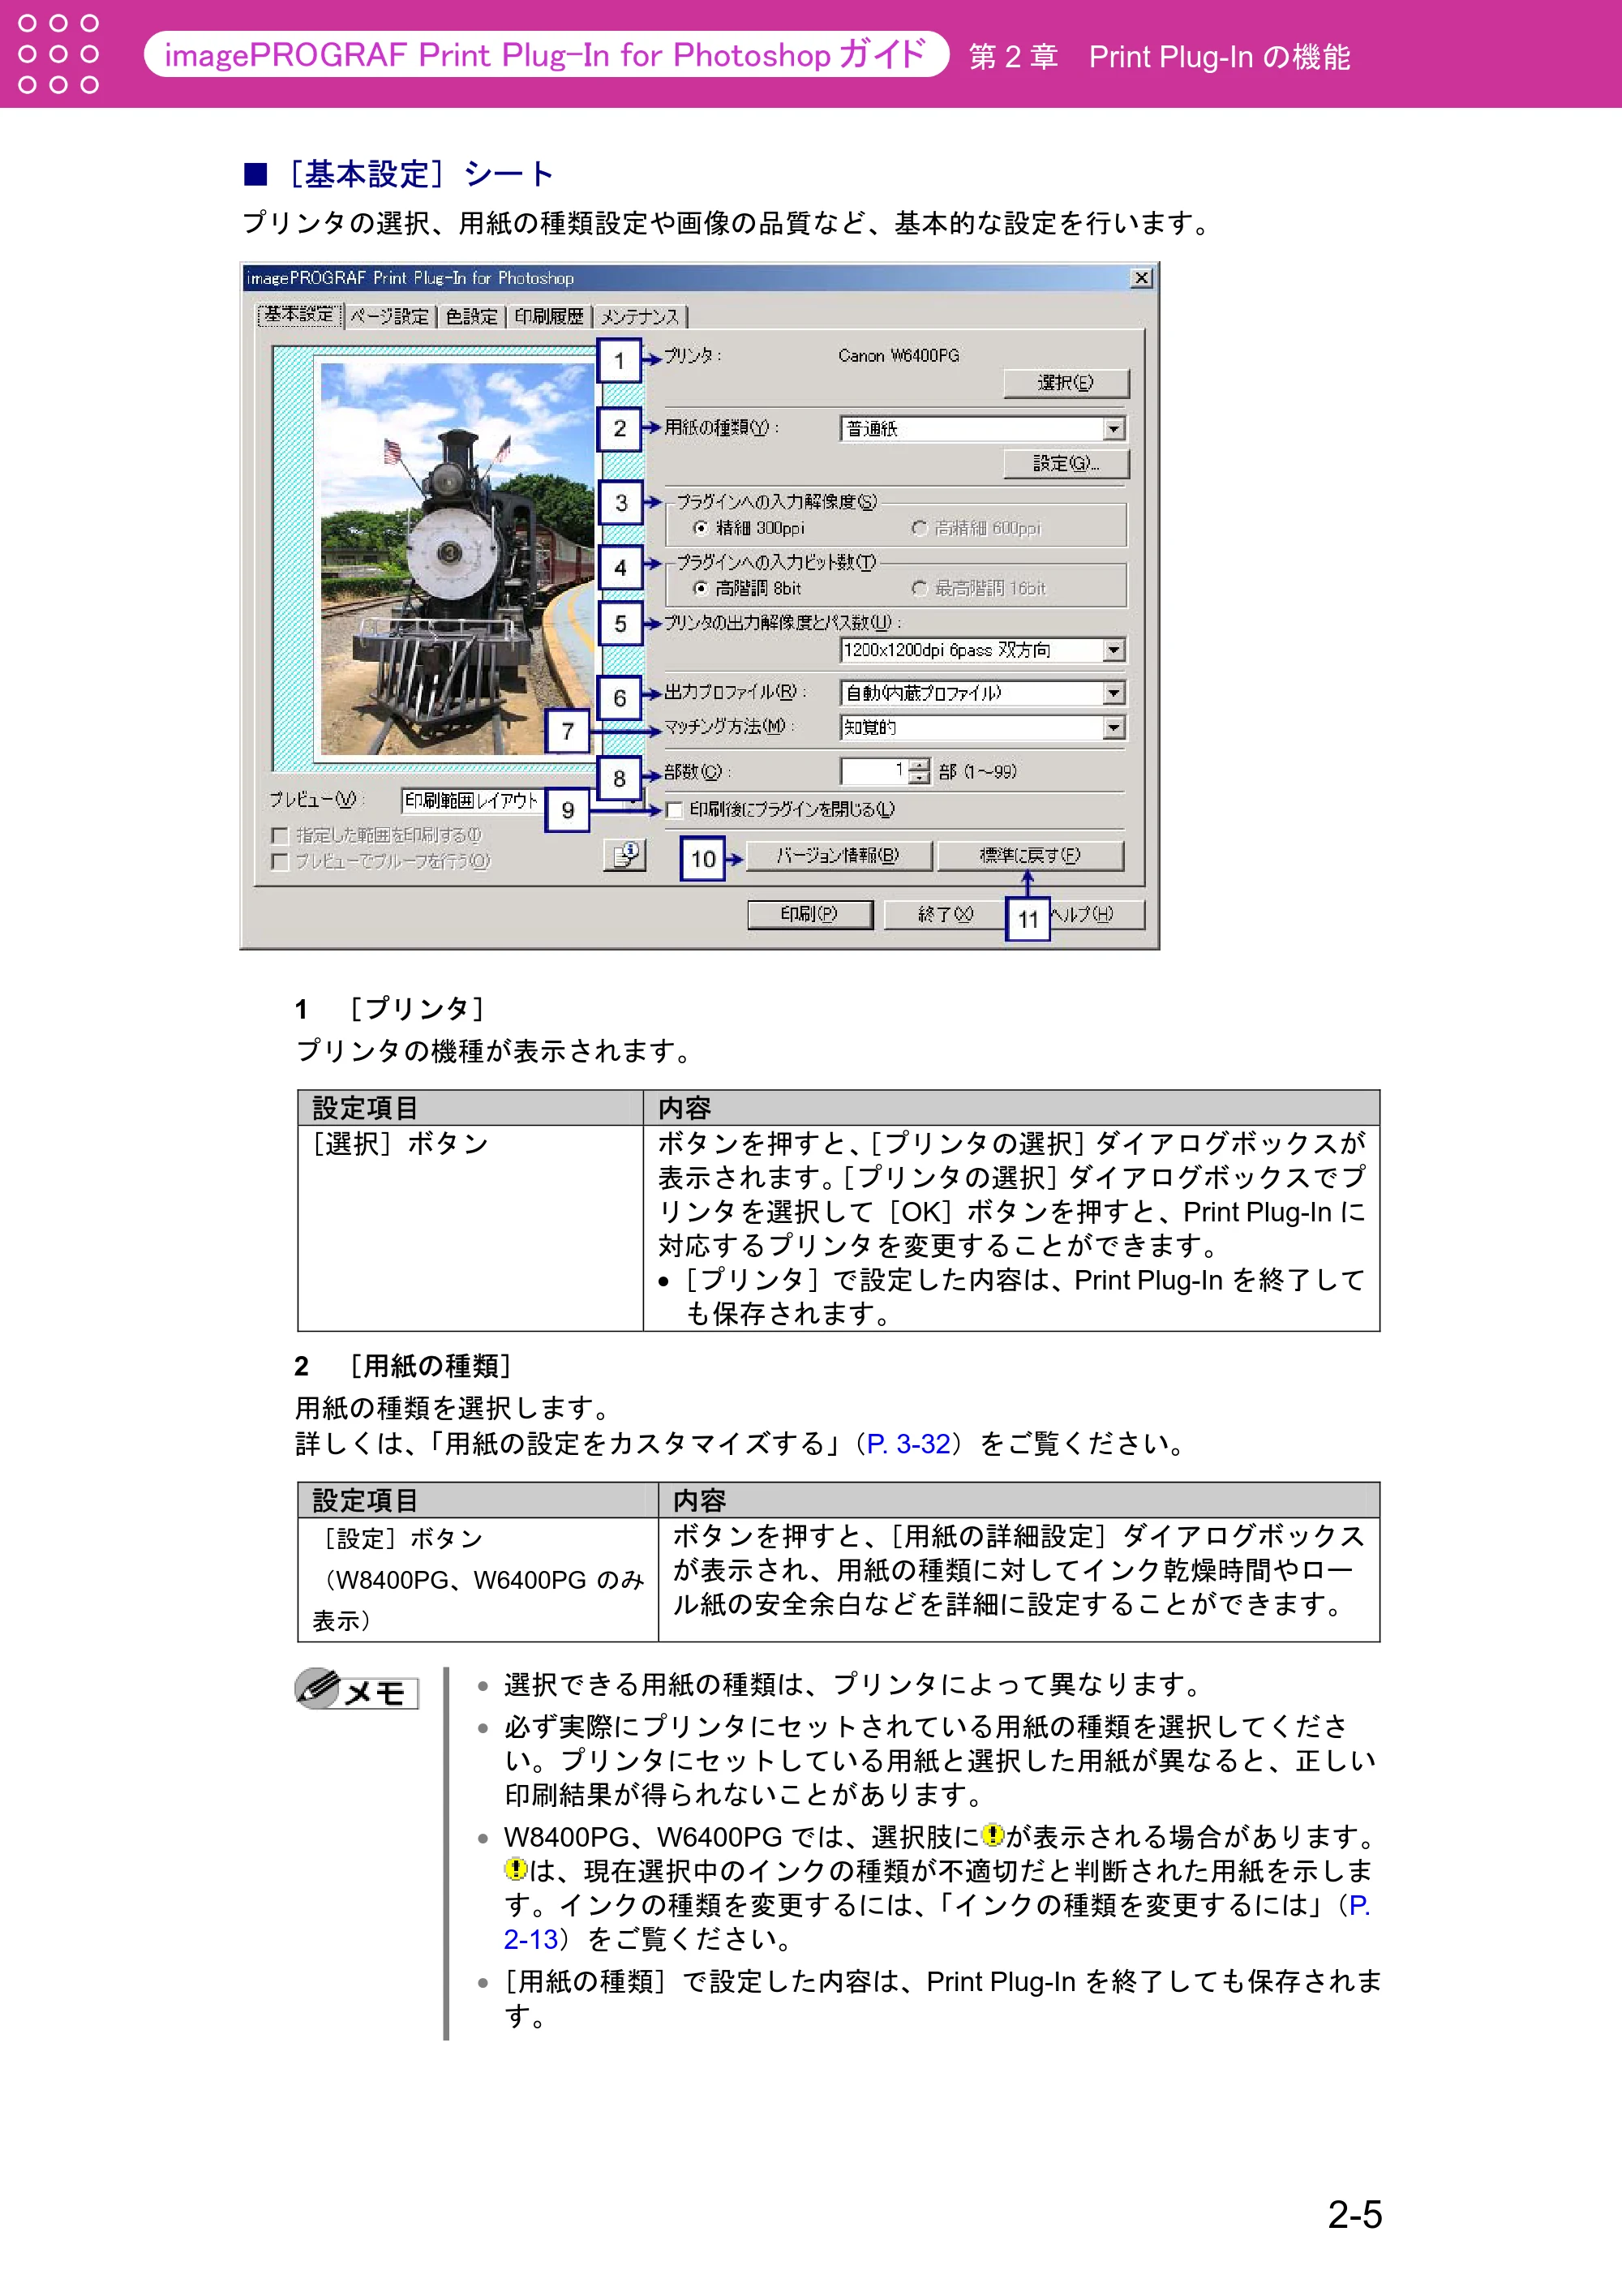This screenshot has height=2296, width=1622.
Task: Click the 標準に戻す(F) button
Action: (x=1030, y=856)
